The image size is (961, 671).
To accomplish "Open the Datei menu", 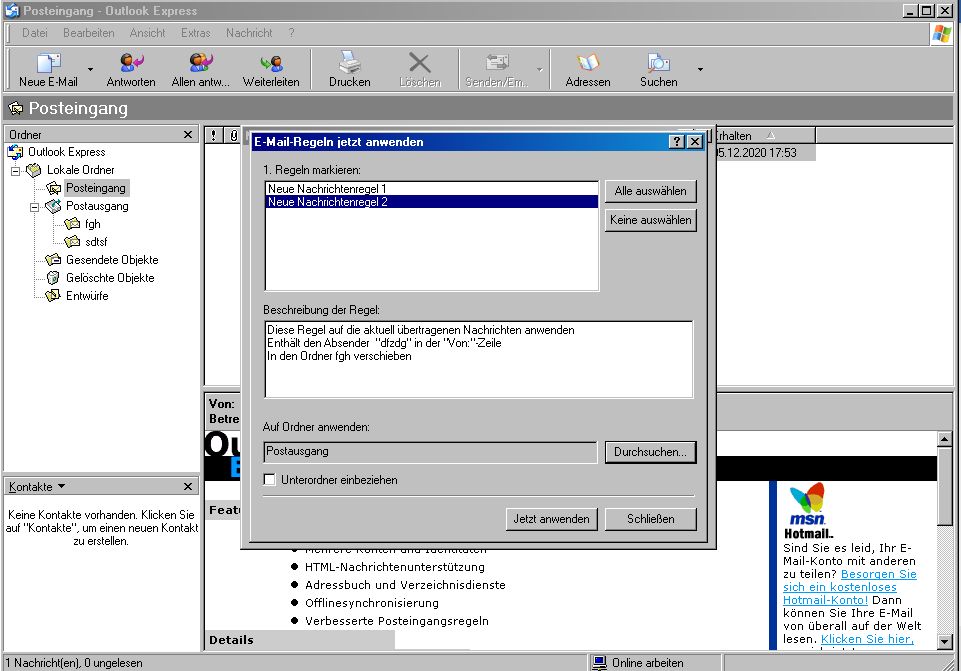I will click(x=34, y=32).
